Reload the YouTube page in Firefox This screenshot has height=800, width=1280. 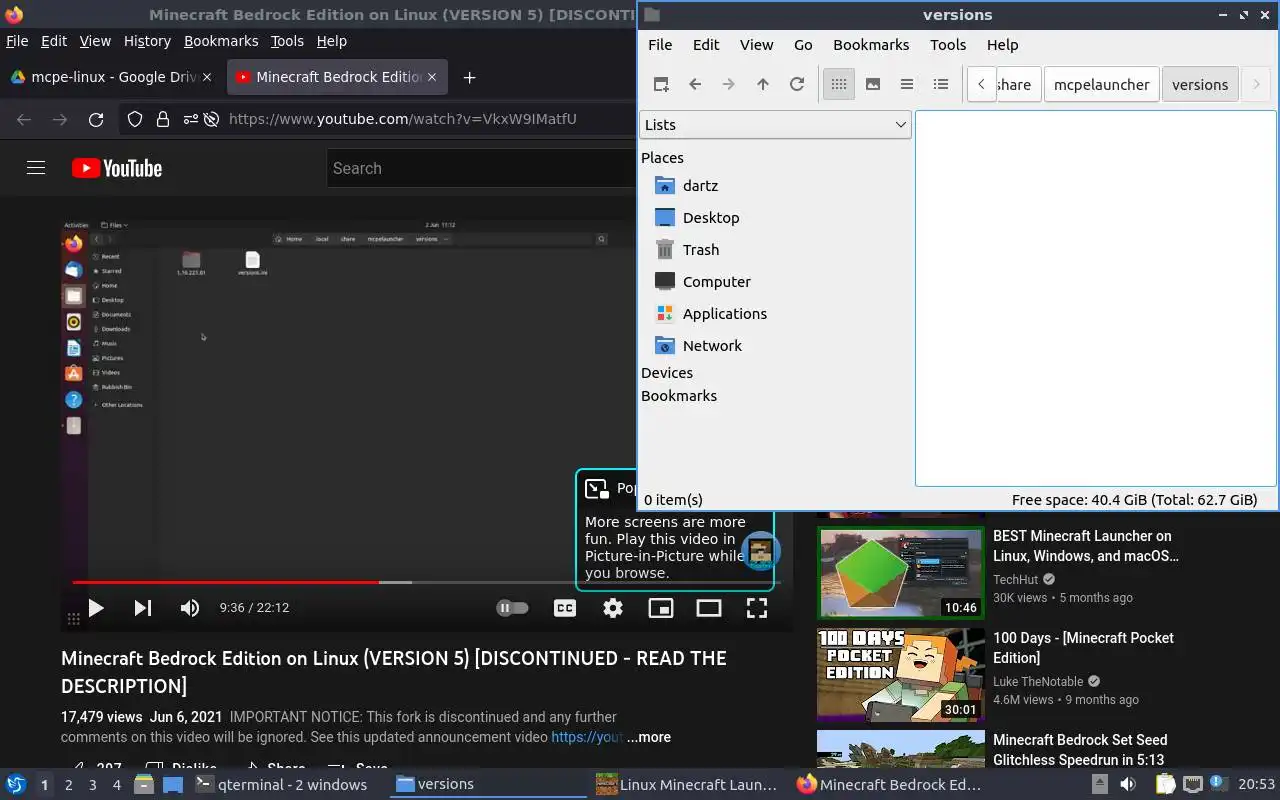tap(96, 119)
